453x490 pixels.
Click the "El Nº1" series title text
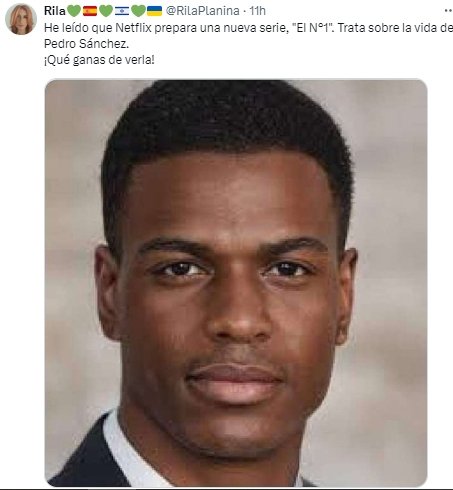pyautogui.click(x=315, y=28)
